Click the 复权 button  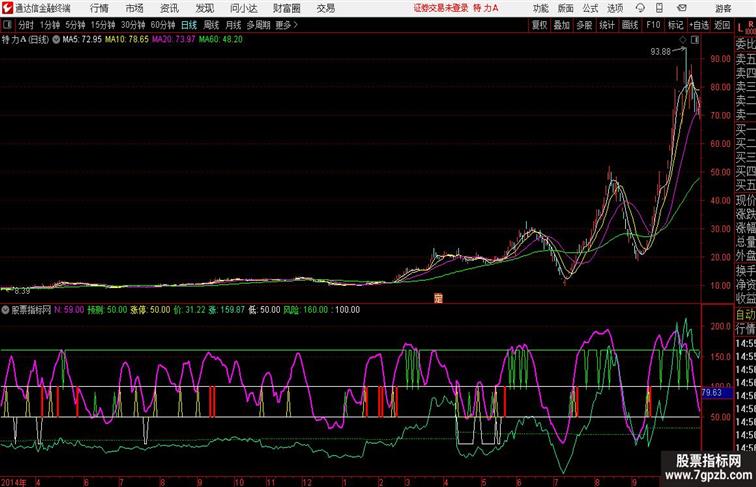(540, 25)
